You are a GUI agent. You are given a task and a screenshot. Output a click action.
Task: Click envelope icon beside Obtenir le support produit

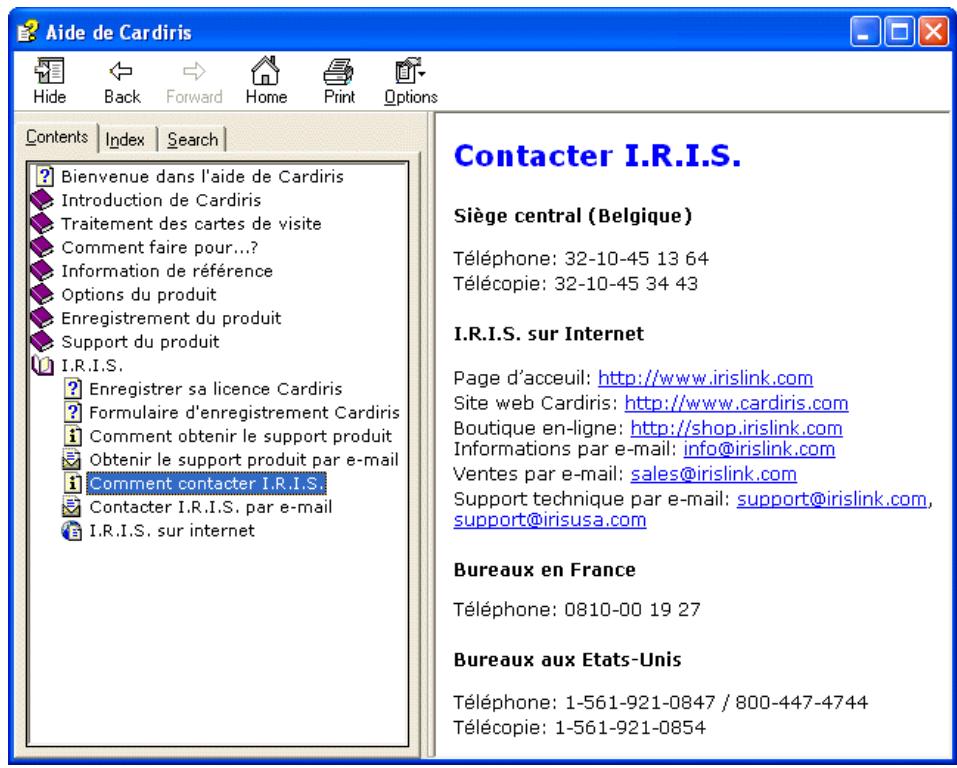coord(72,459)
